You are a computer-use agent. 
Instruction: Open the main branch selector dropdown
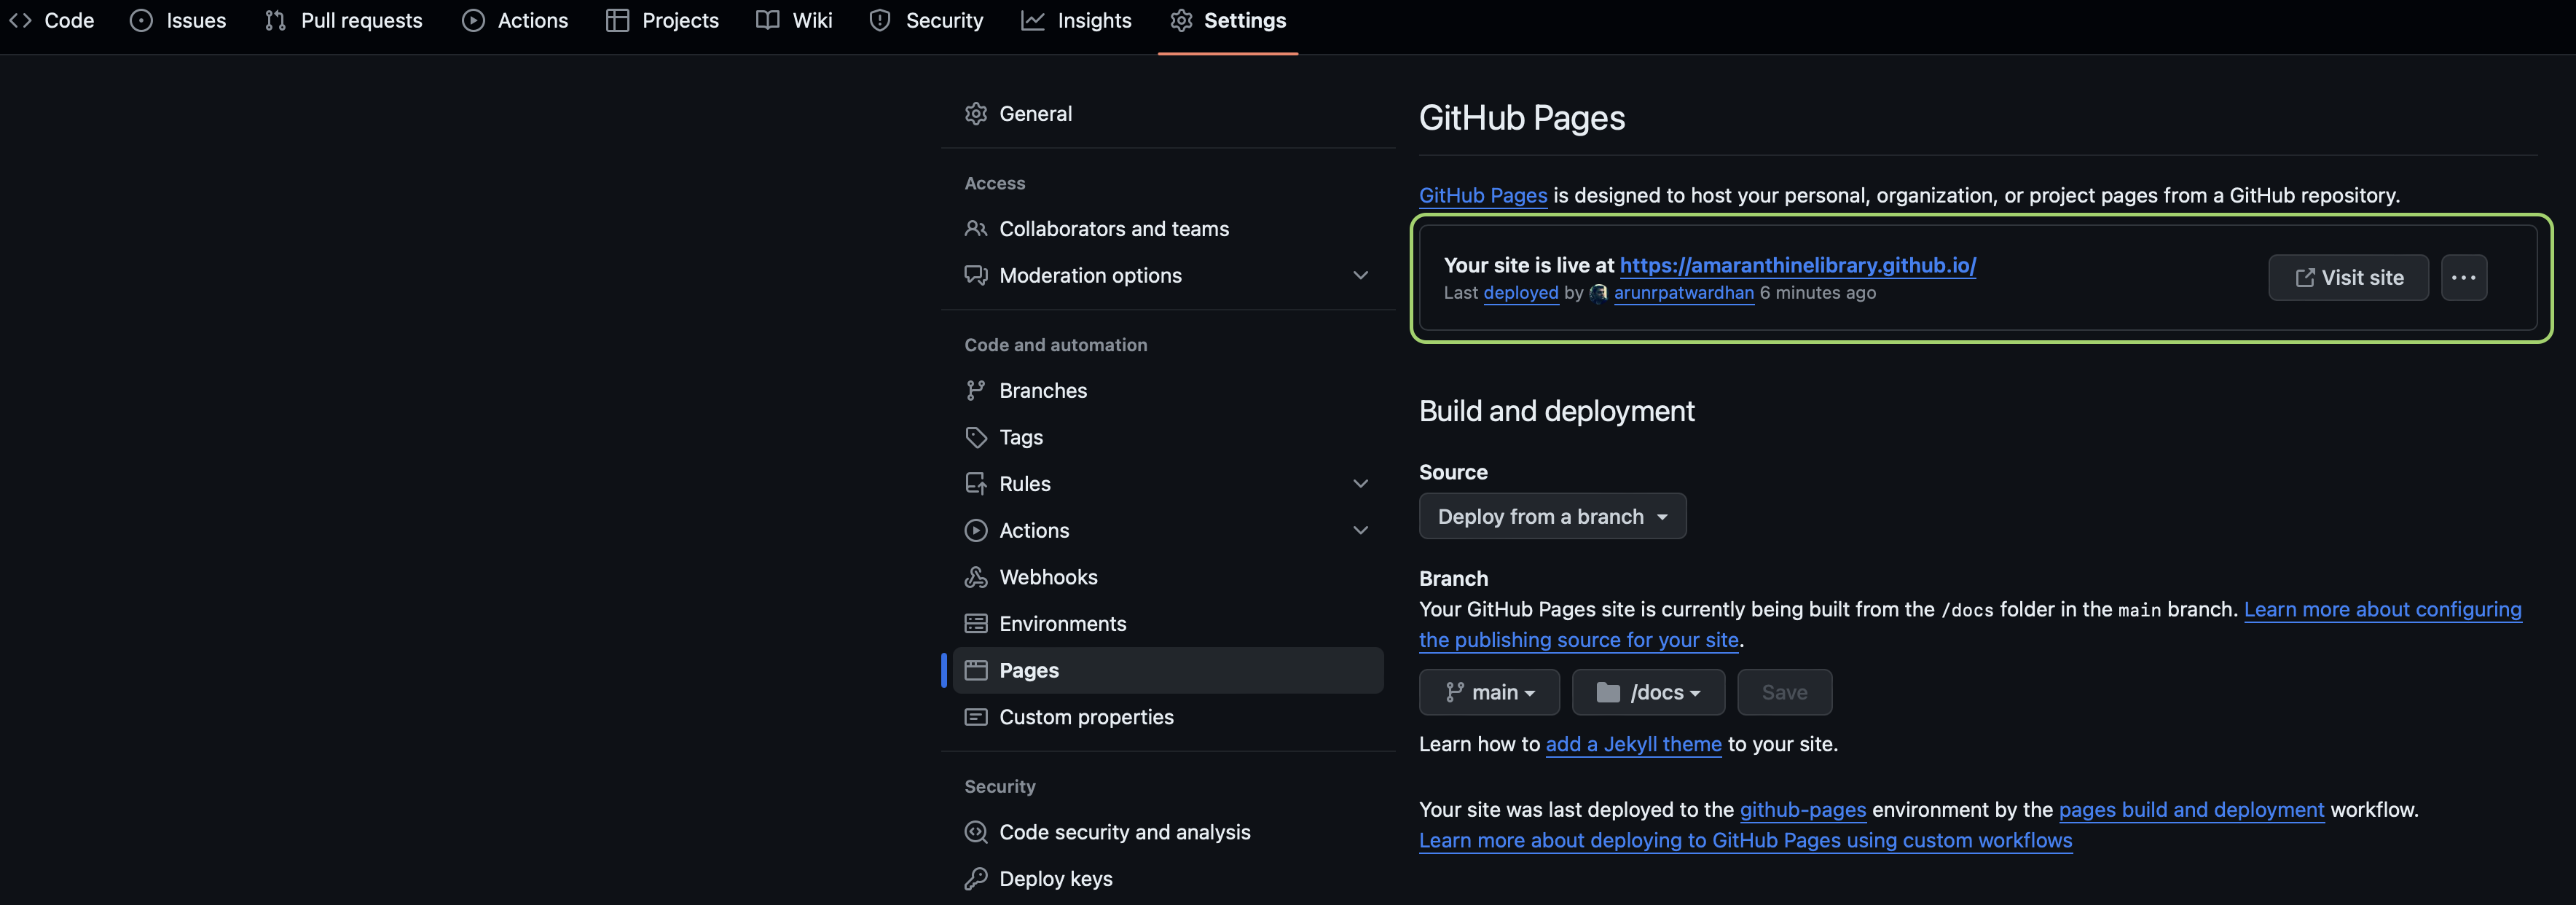[1489, 692]
